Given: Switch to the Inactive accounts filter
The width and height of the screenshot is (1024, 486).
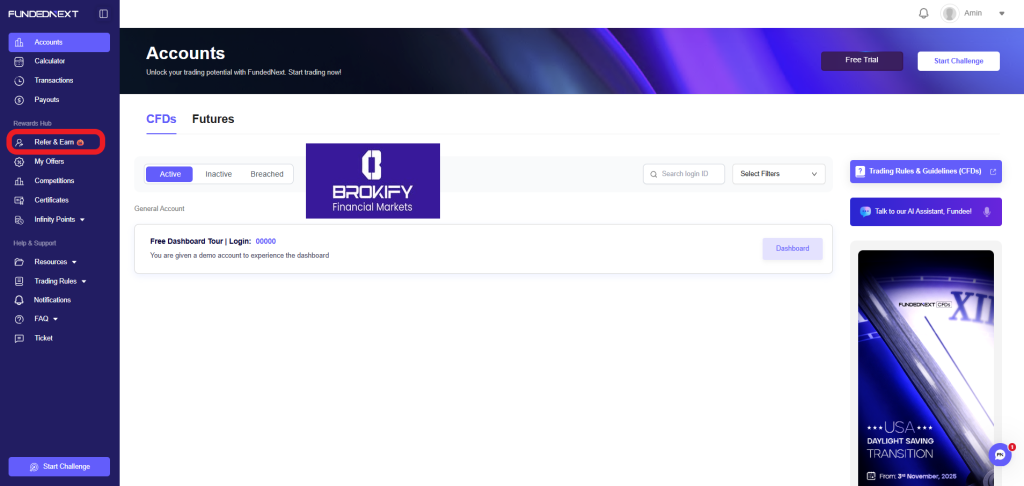Looking at the screenshot, I should (x=218, y=174).
